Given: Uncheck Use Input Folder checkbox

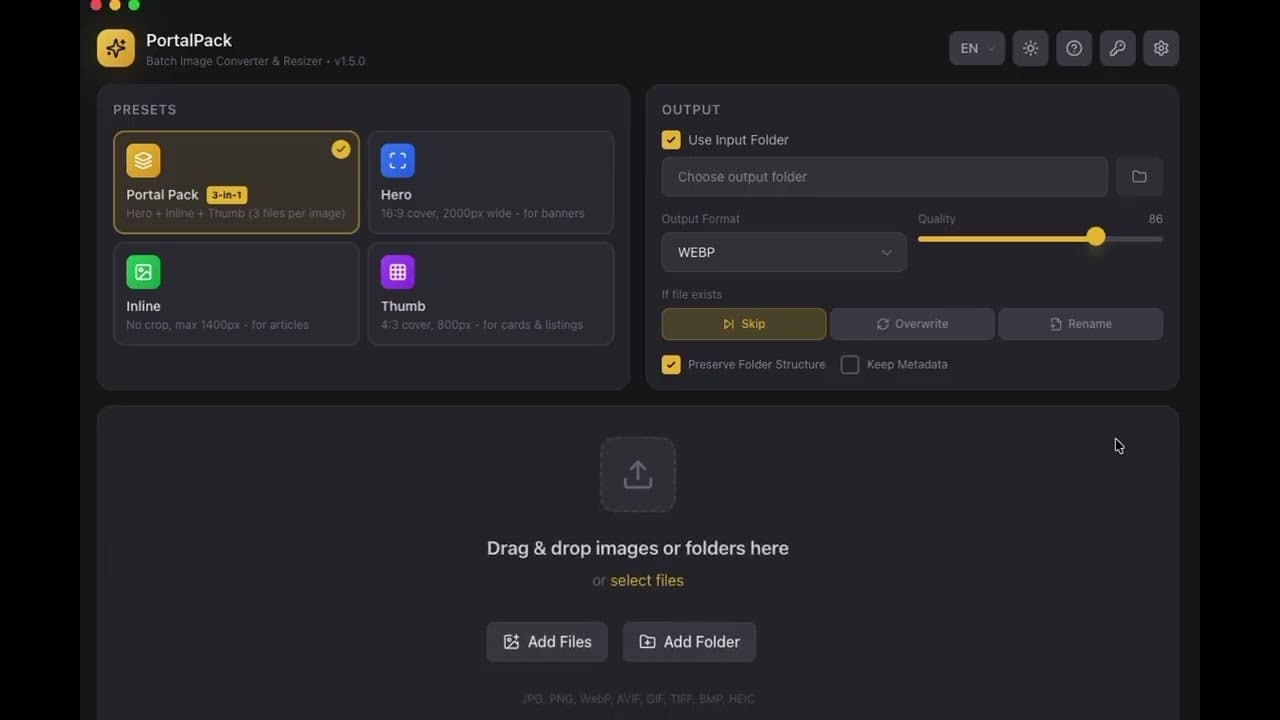Looking at the screenshot, I should pyautogui.click(x=671, y=140).
